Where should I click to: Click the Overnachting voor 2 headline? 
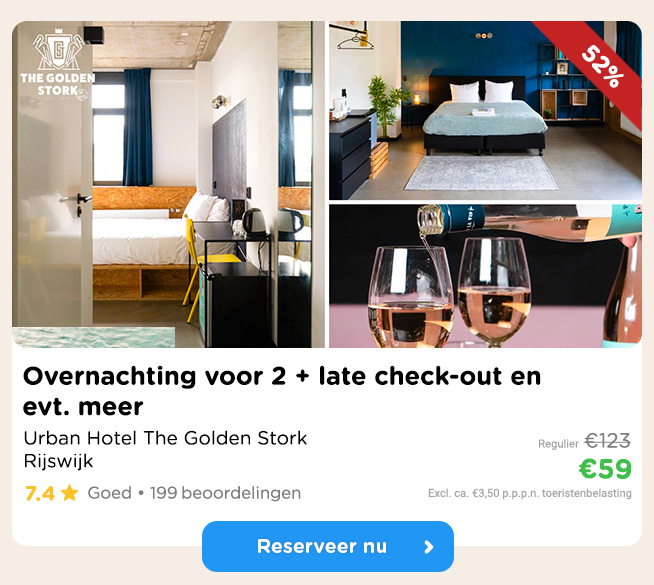[282, 391]
